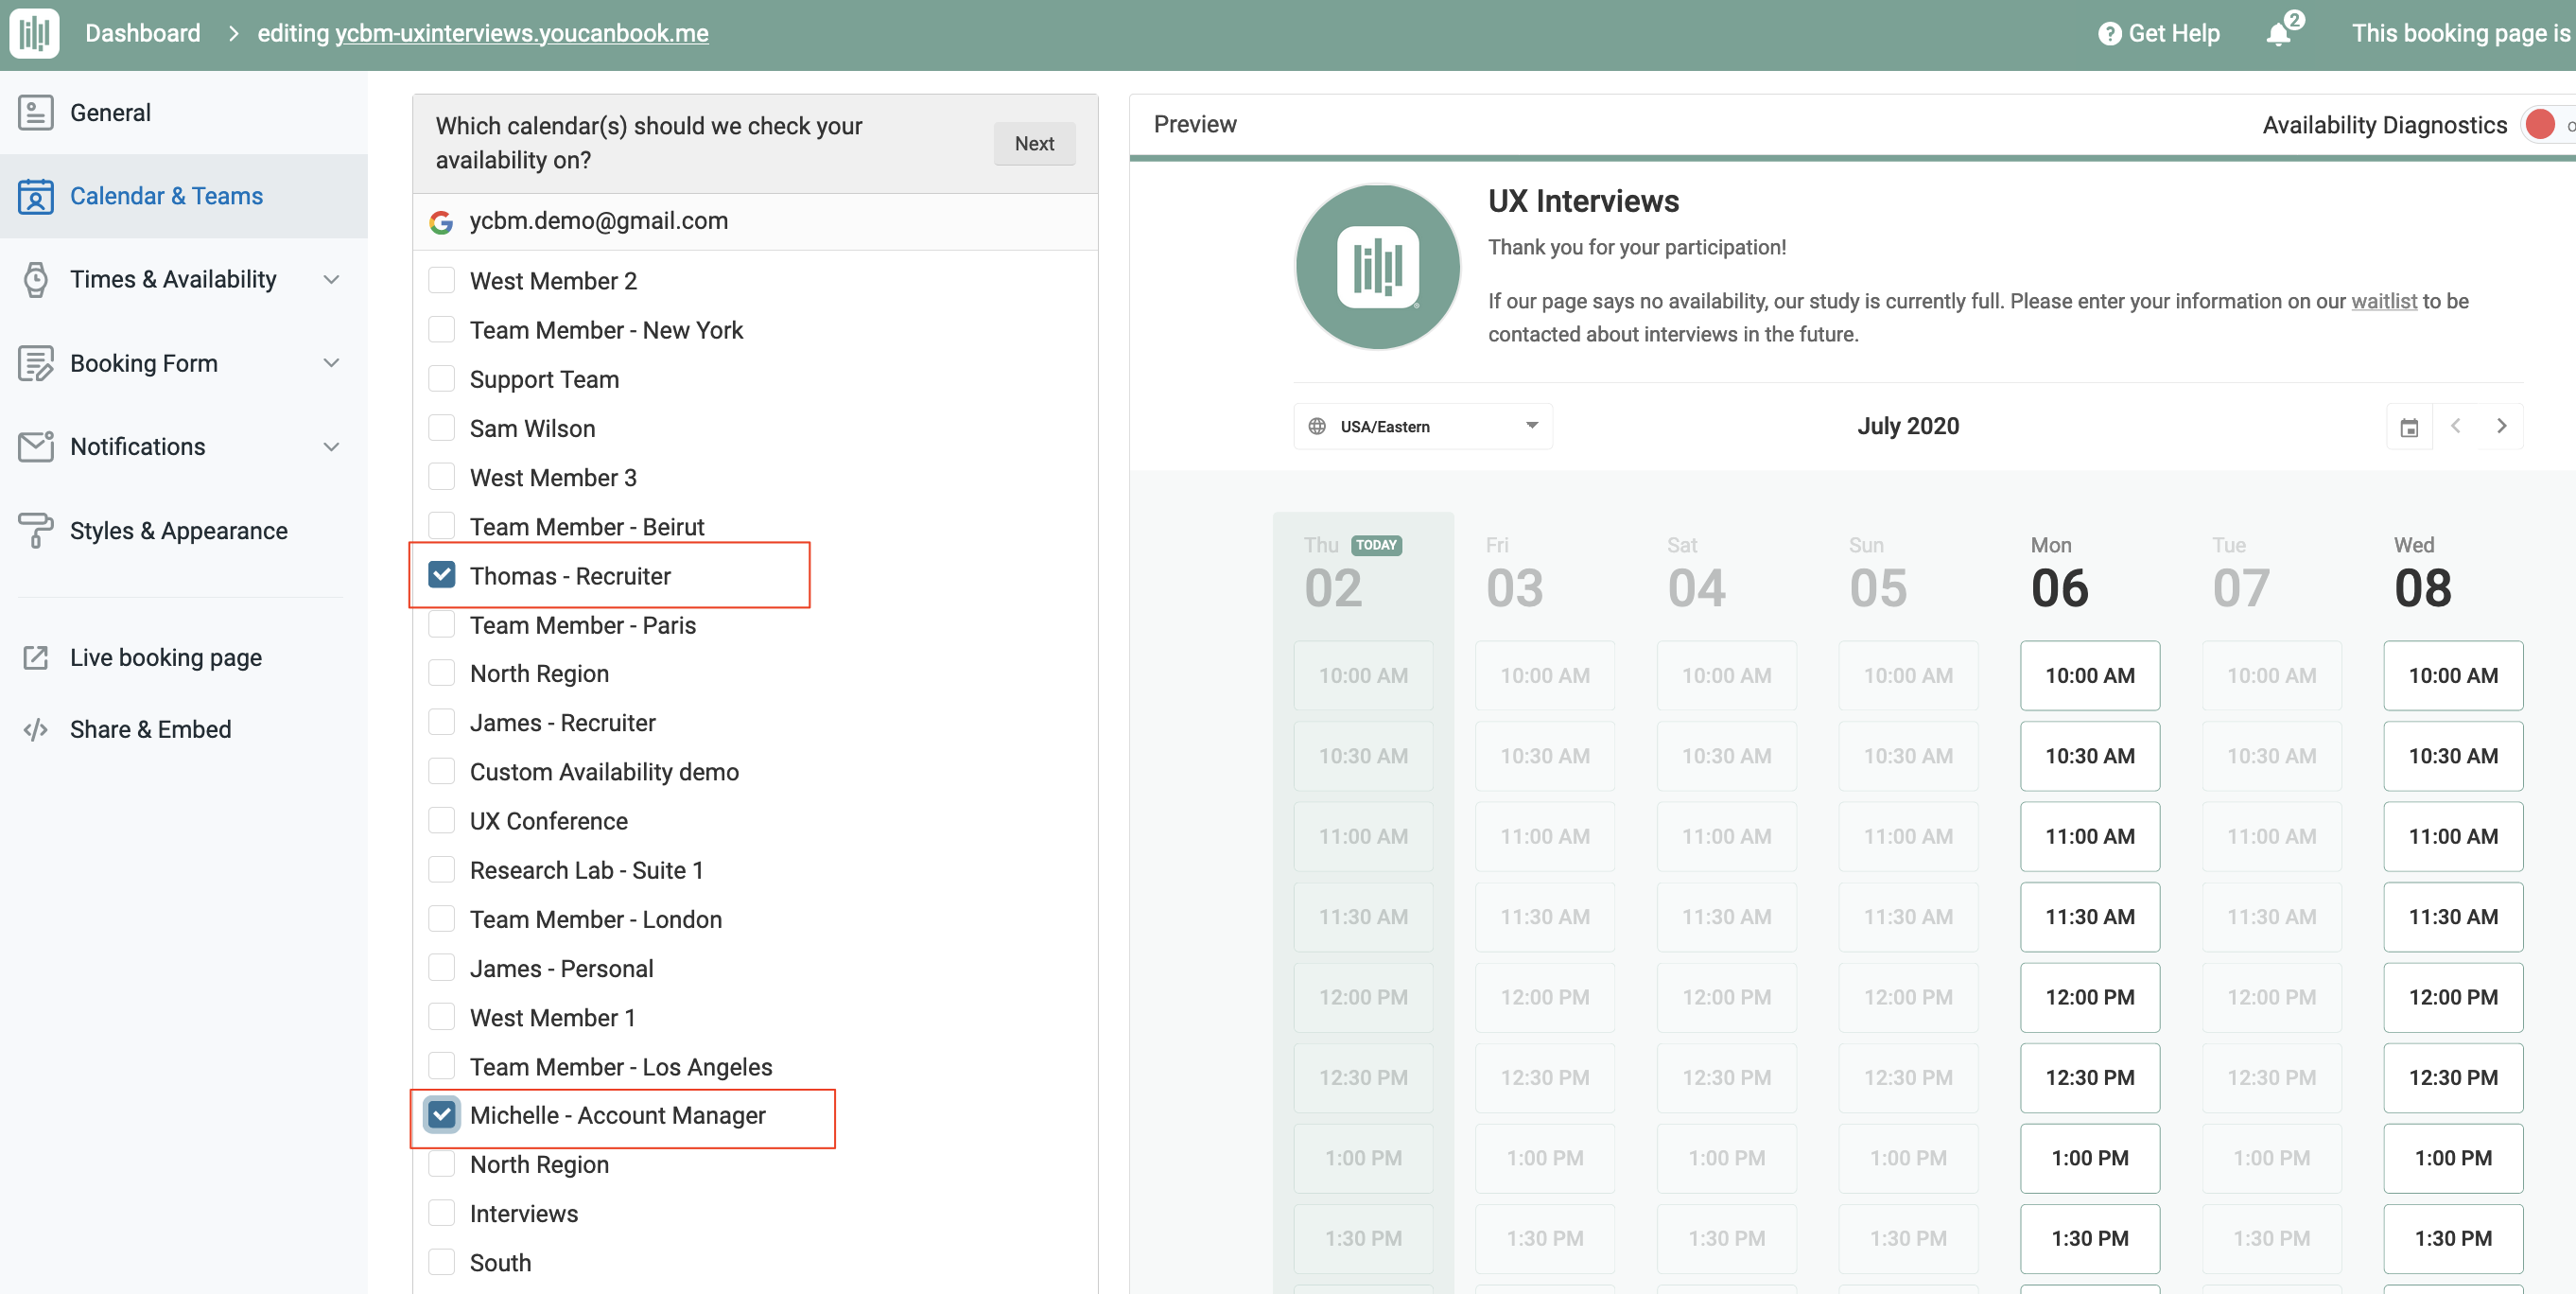This screenshot has height=1294, width=2576.
Task: Go to previous week arrow
Action: coord(2456,427)
